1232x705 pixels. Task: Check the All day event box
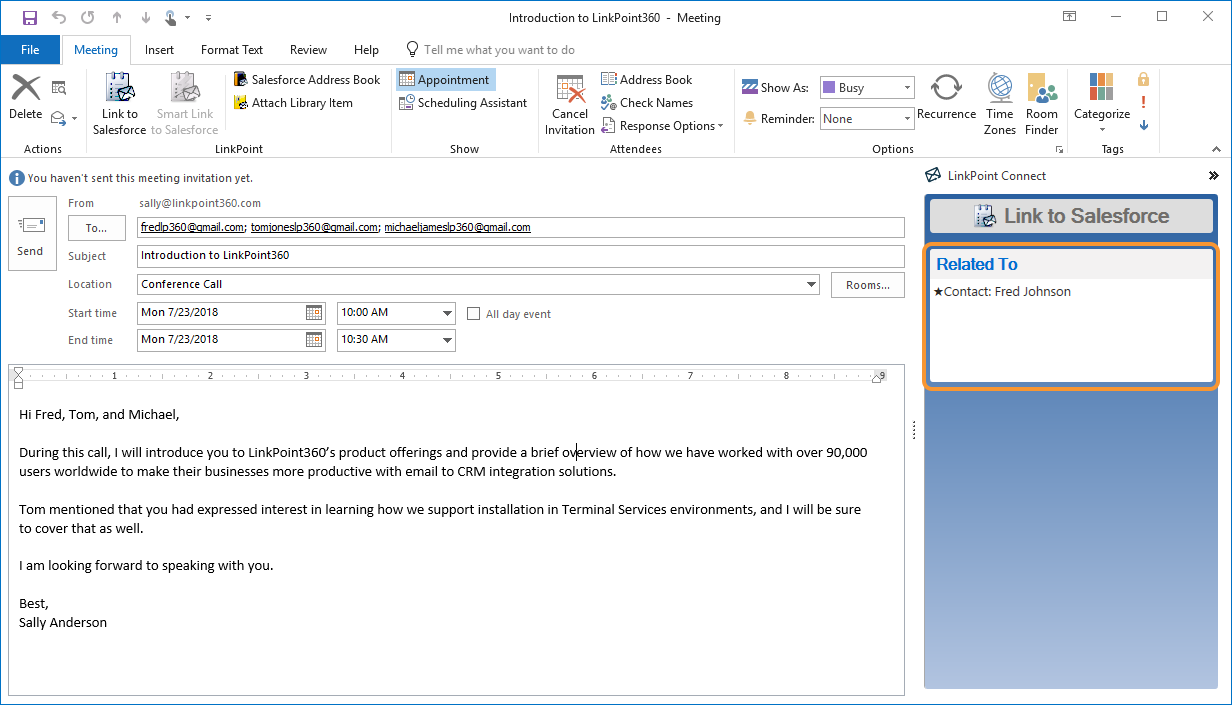tap(474, 314)
